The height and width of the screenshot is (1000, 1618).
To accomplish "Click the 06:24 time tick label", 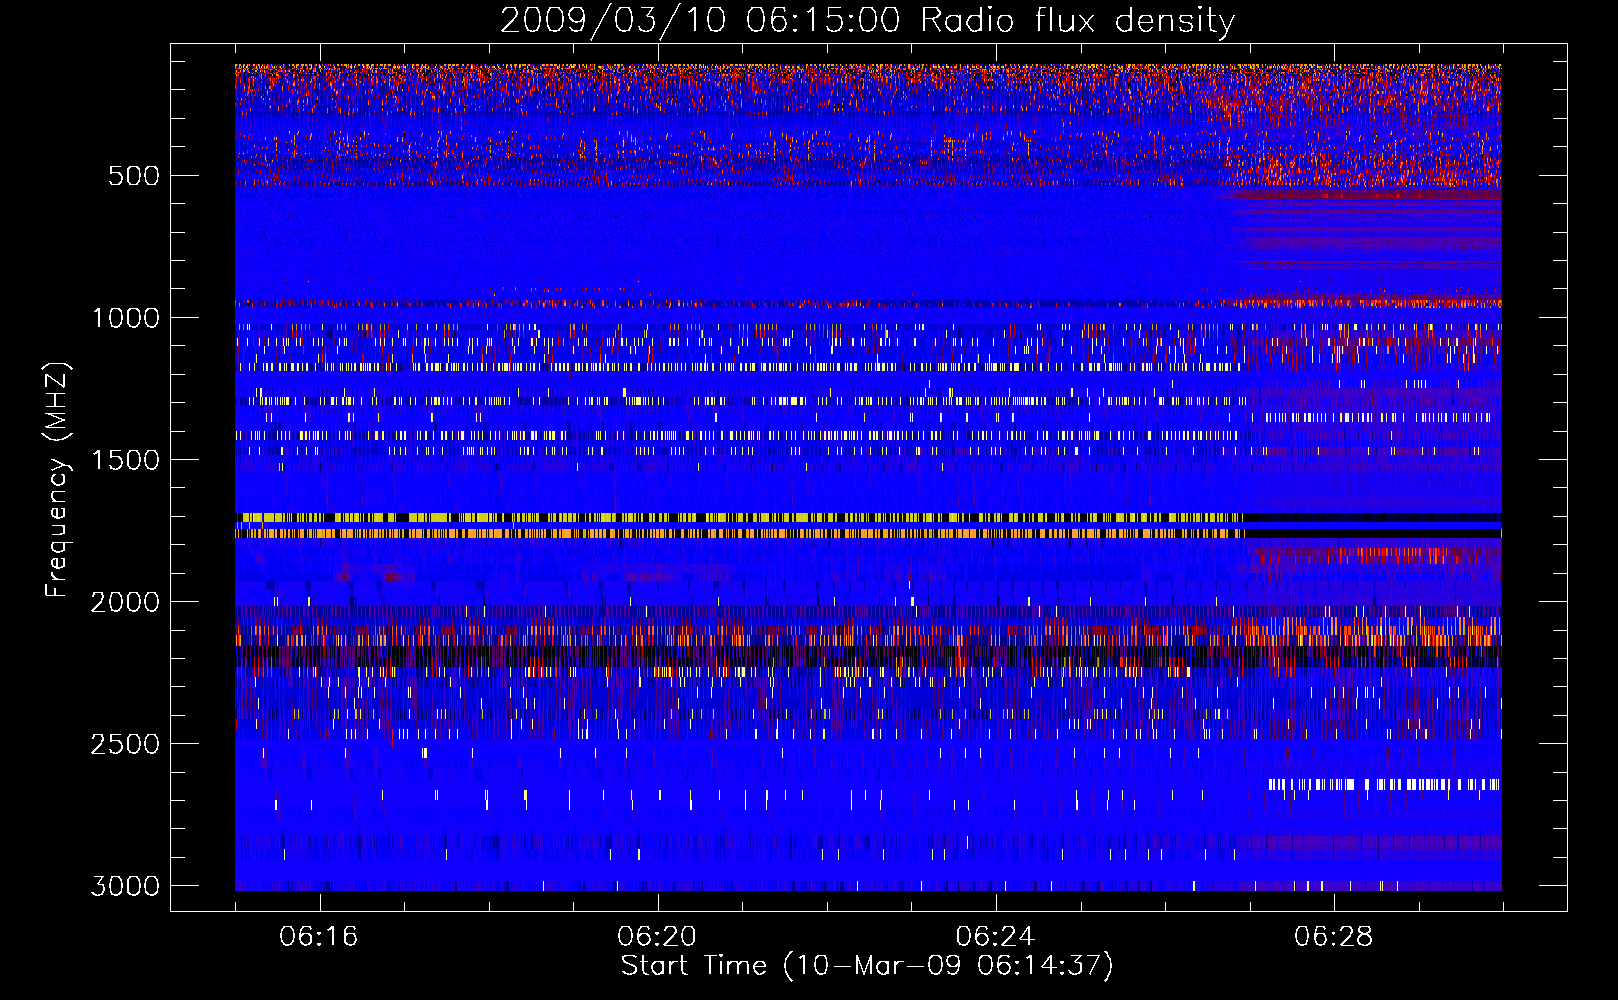I will click(995, 936).
